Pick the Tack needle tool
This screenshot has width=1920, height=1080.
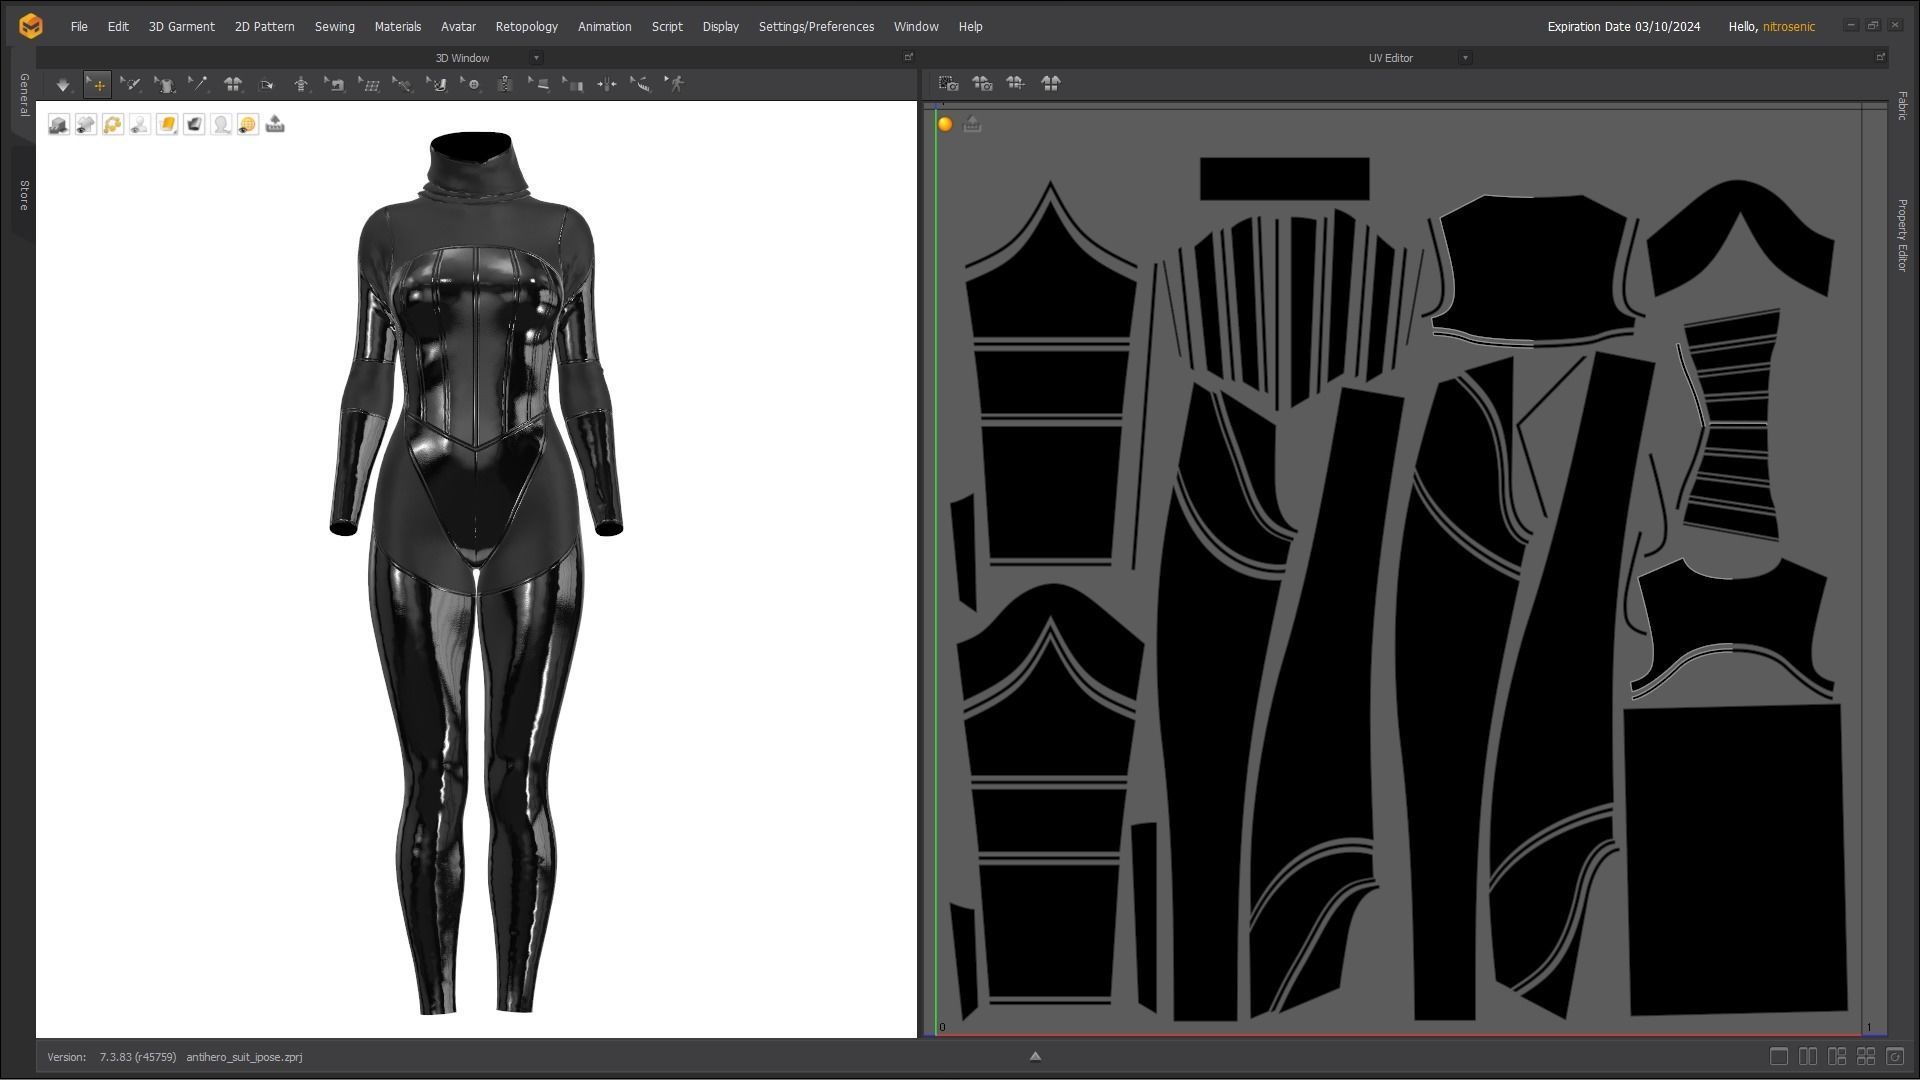[199, 85]
